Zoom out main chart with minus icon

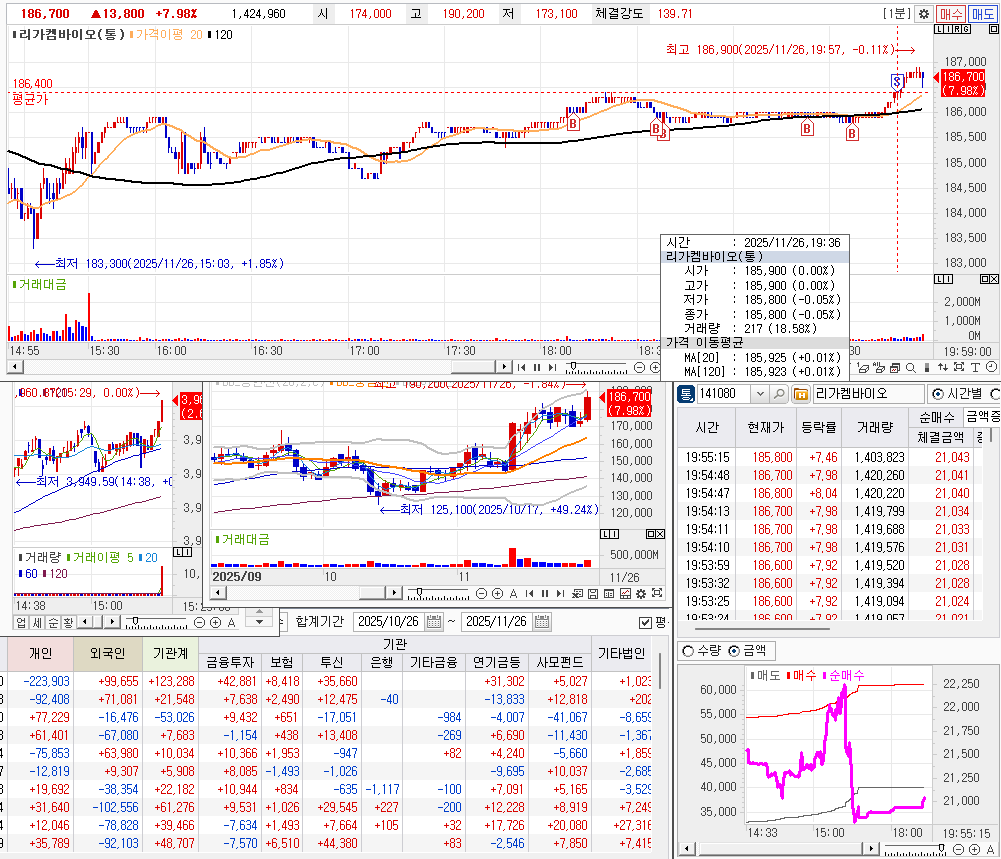click(639, 368)
